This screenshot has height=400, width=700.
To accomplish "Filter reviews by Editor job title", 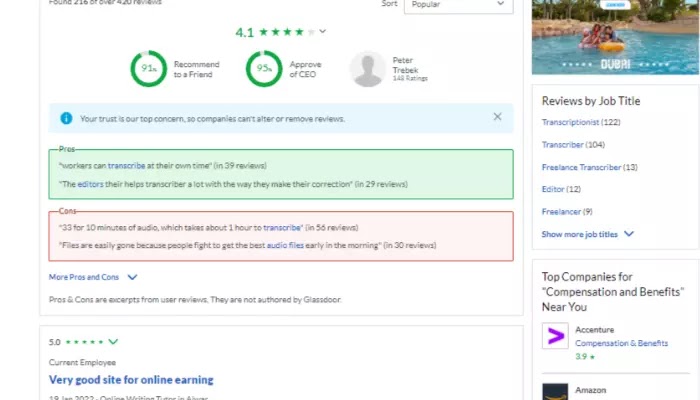I will (553, 189).
